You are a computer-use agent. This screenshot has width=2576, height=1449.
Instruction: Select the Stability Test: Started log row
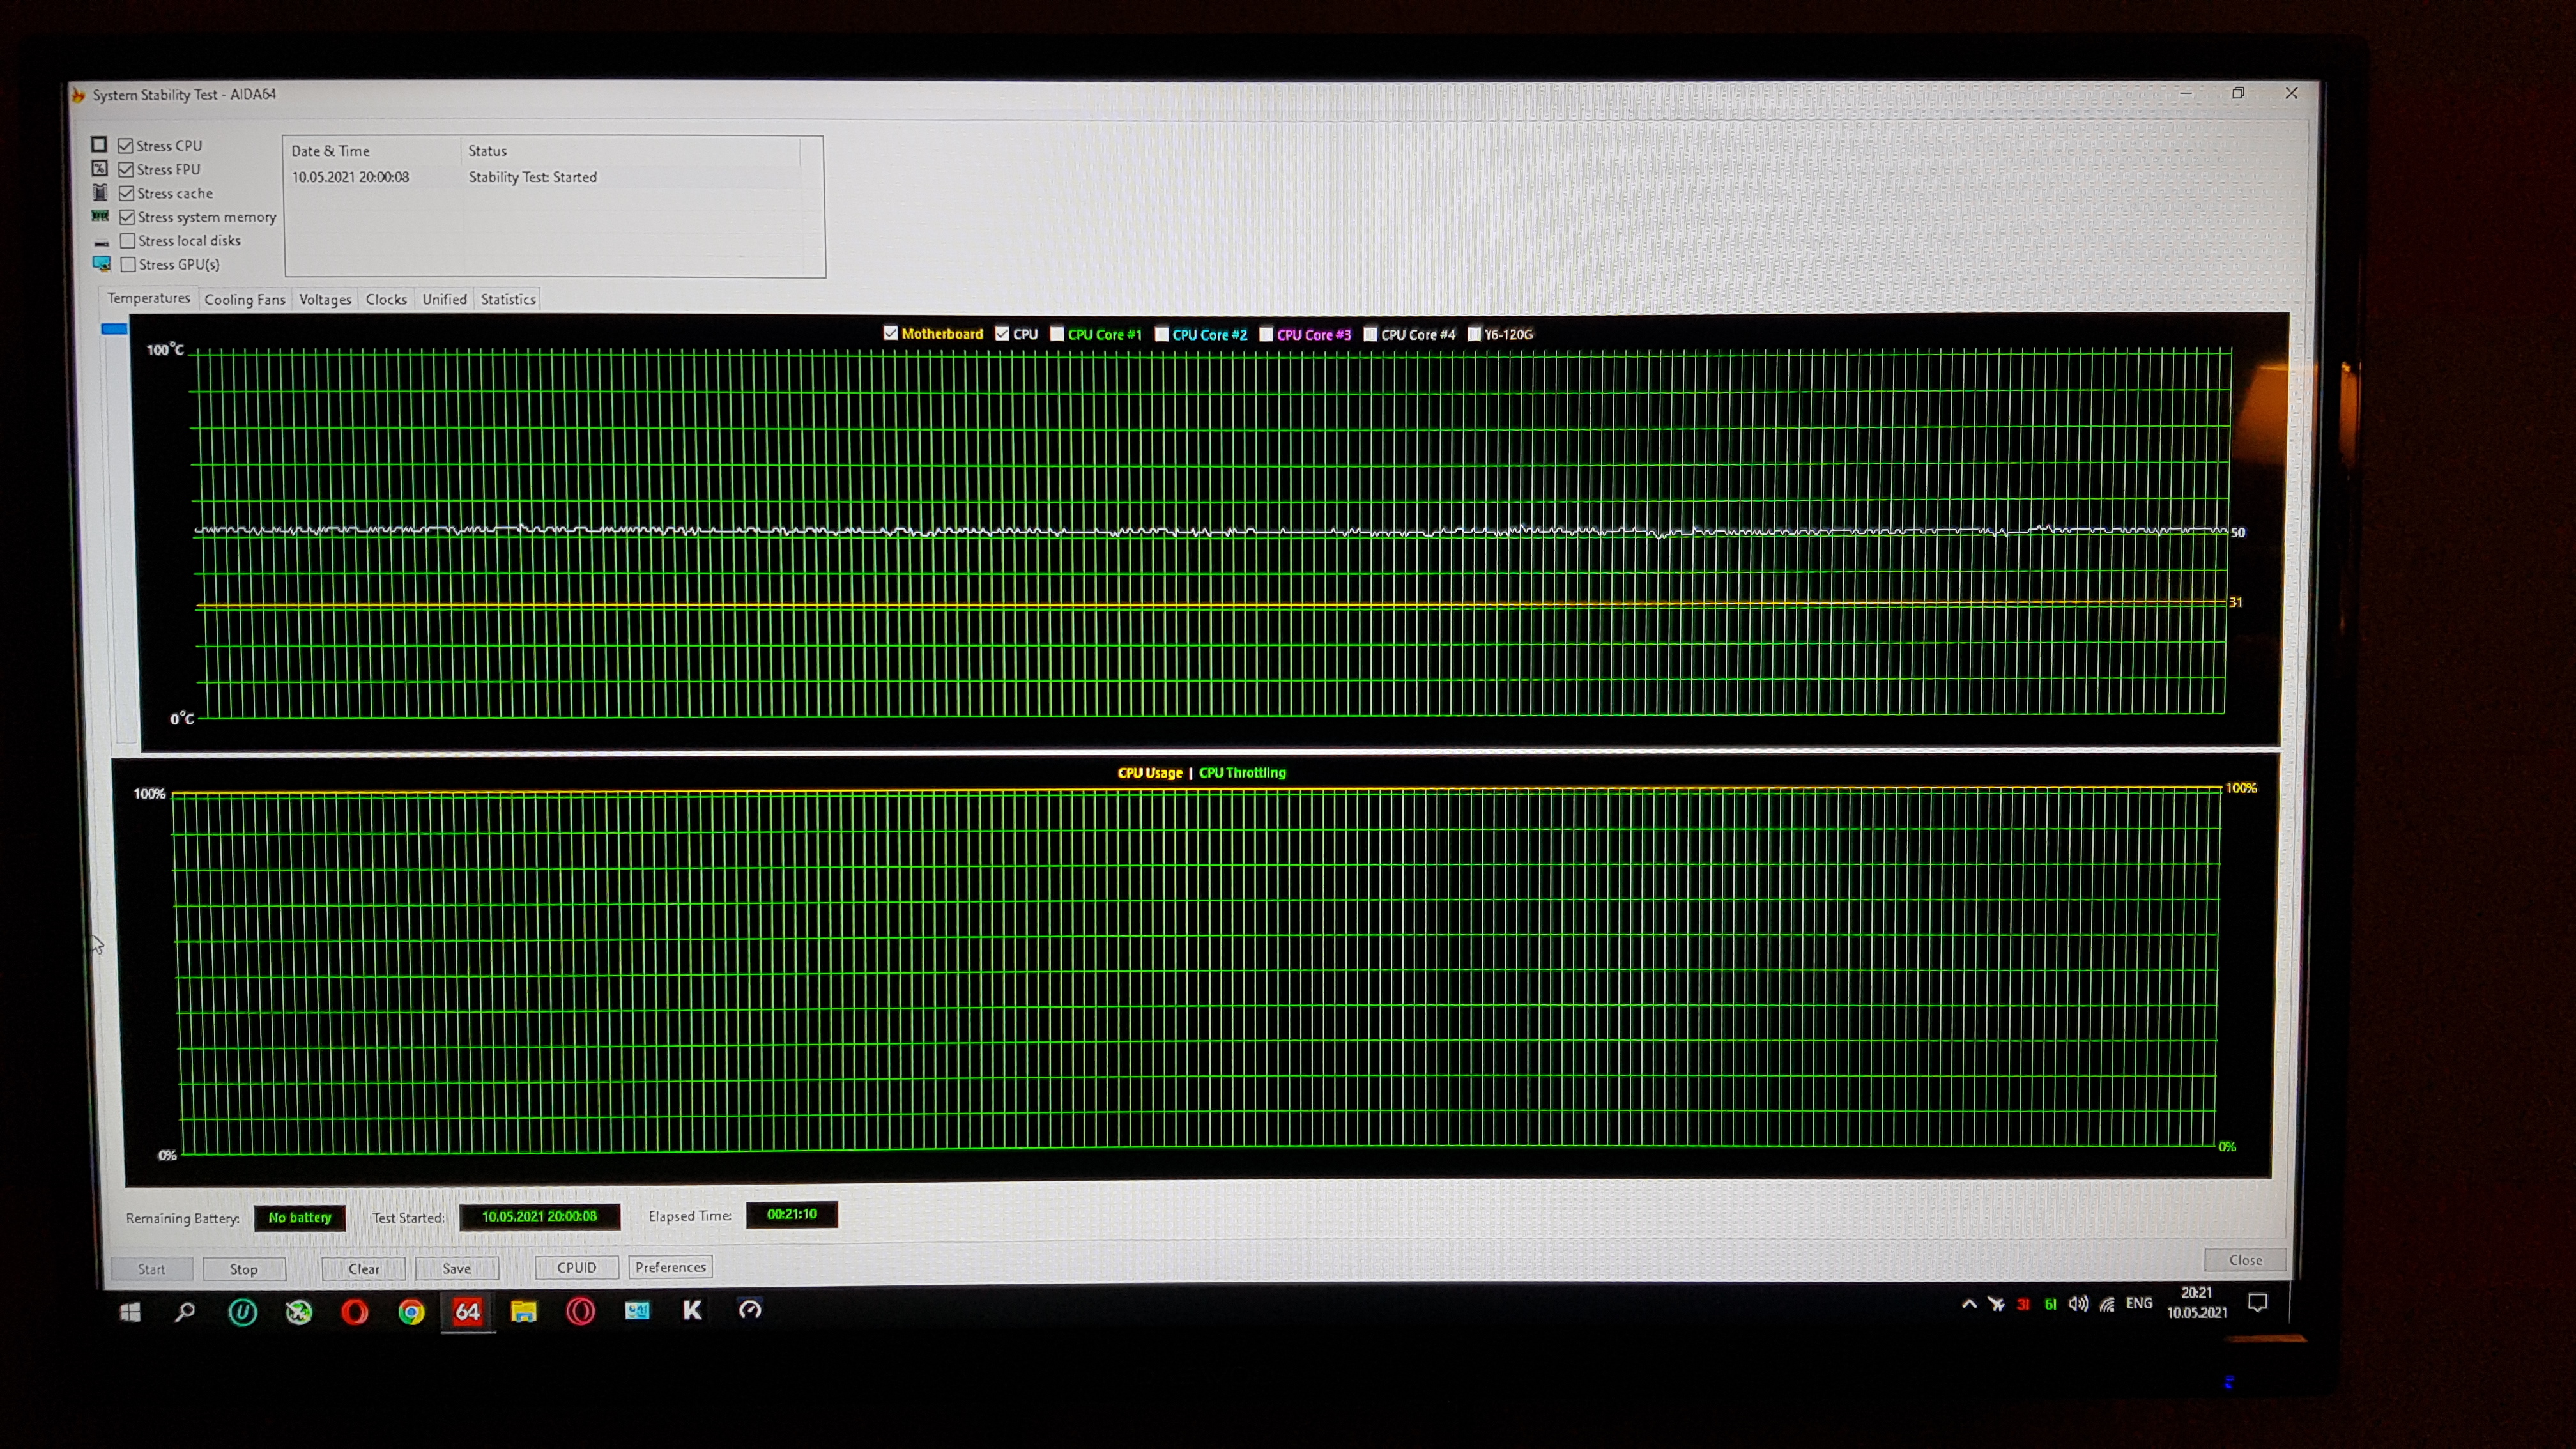click(x=545, y=177)
